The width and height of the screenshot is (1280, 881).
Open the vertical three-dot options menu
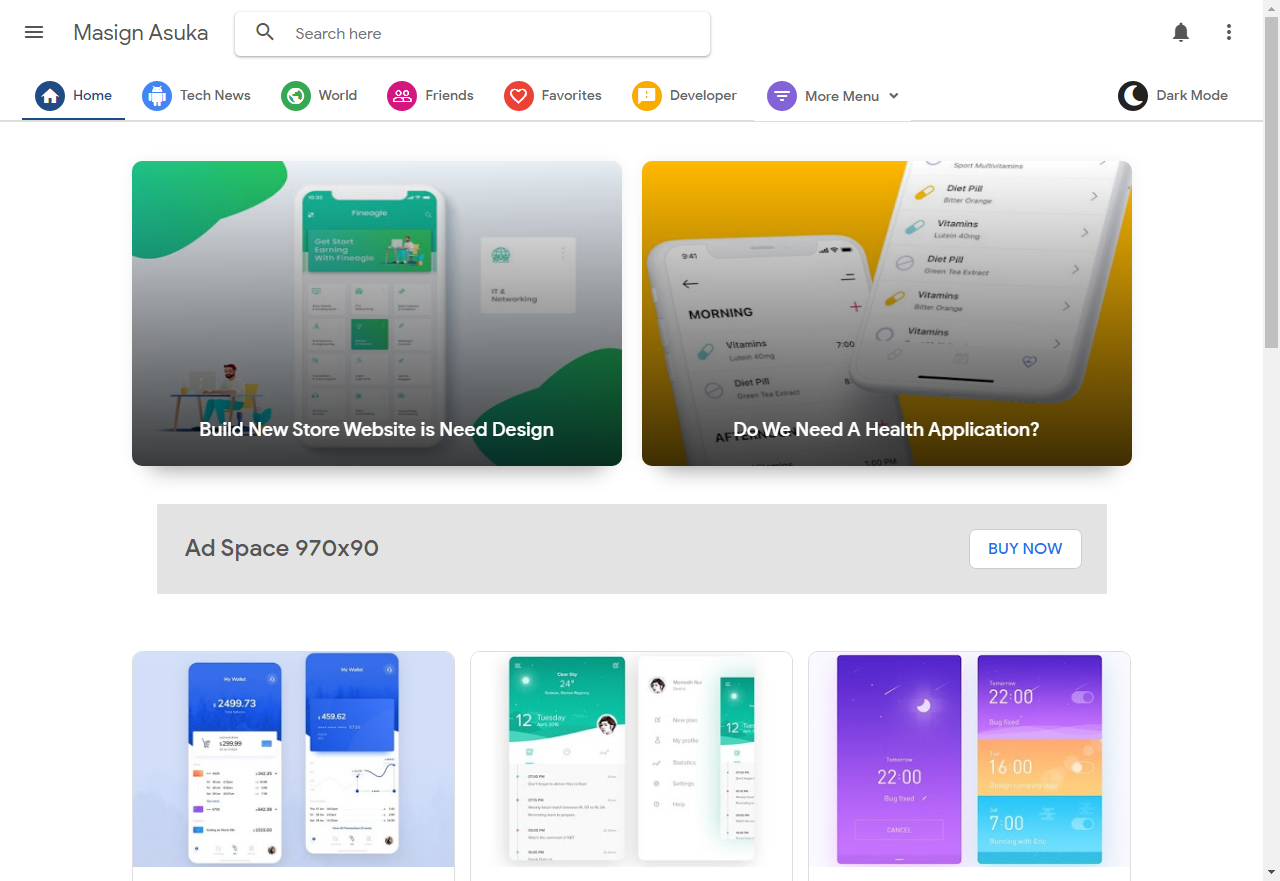1229,32
